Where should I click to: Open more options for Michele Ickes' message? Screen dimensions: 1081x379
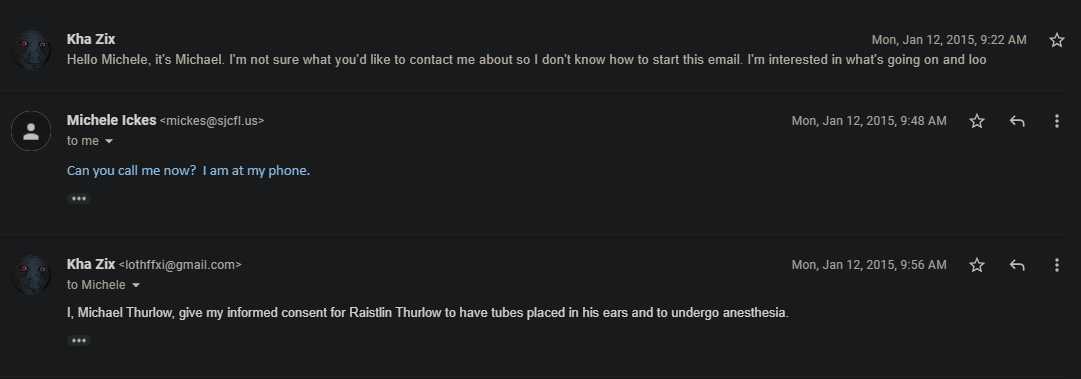pyautogui.click(x=1056, y=121)
